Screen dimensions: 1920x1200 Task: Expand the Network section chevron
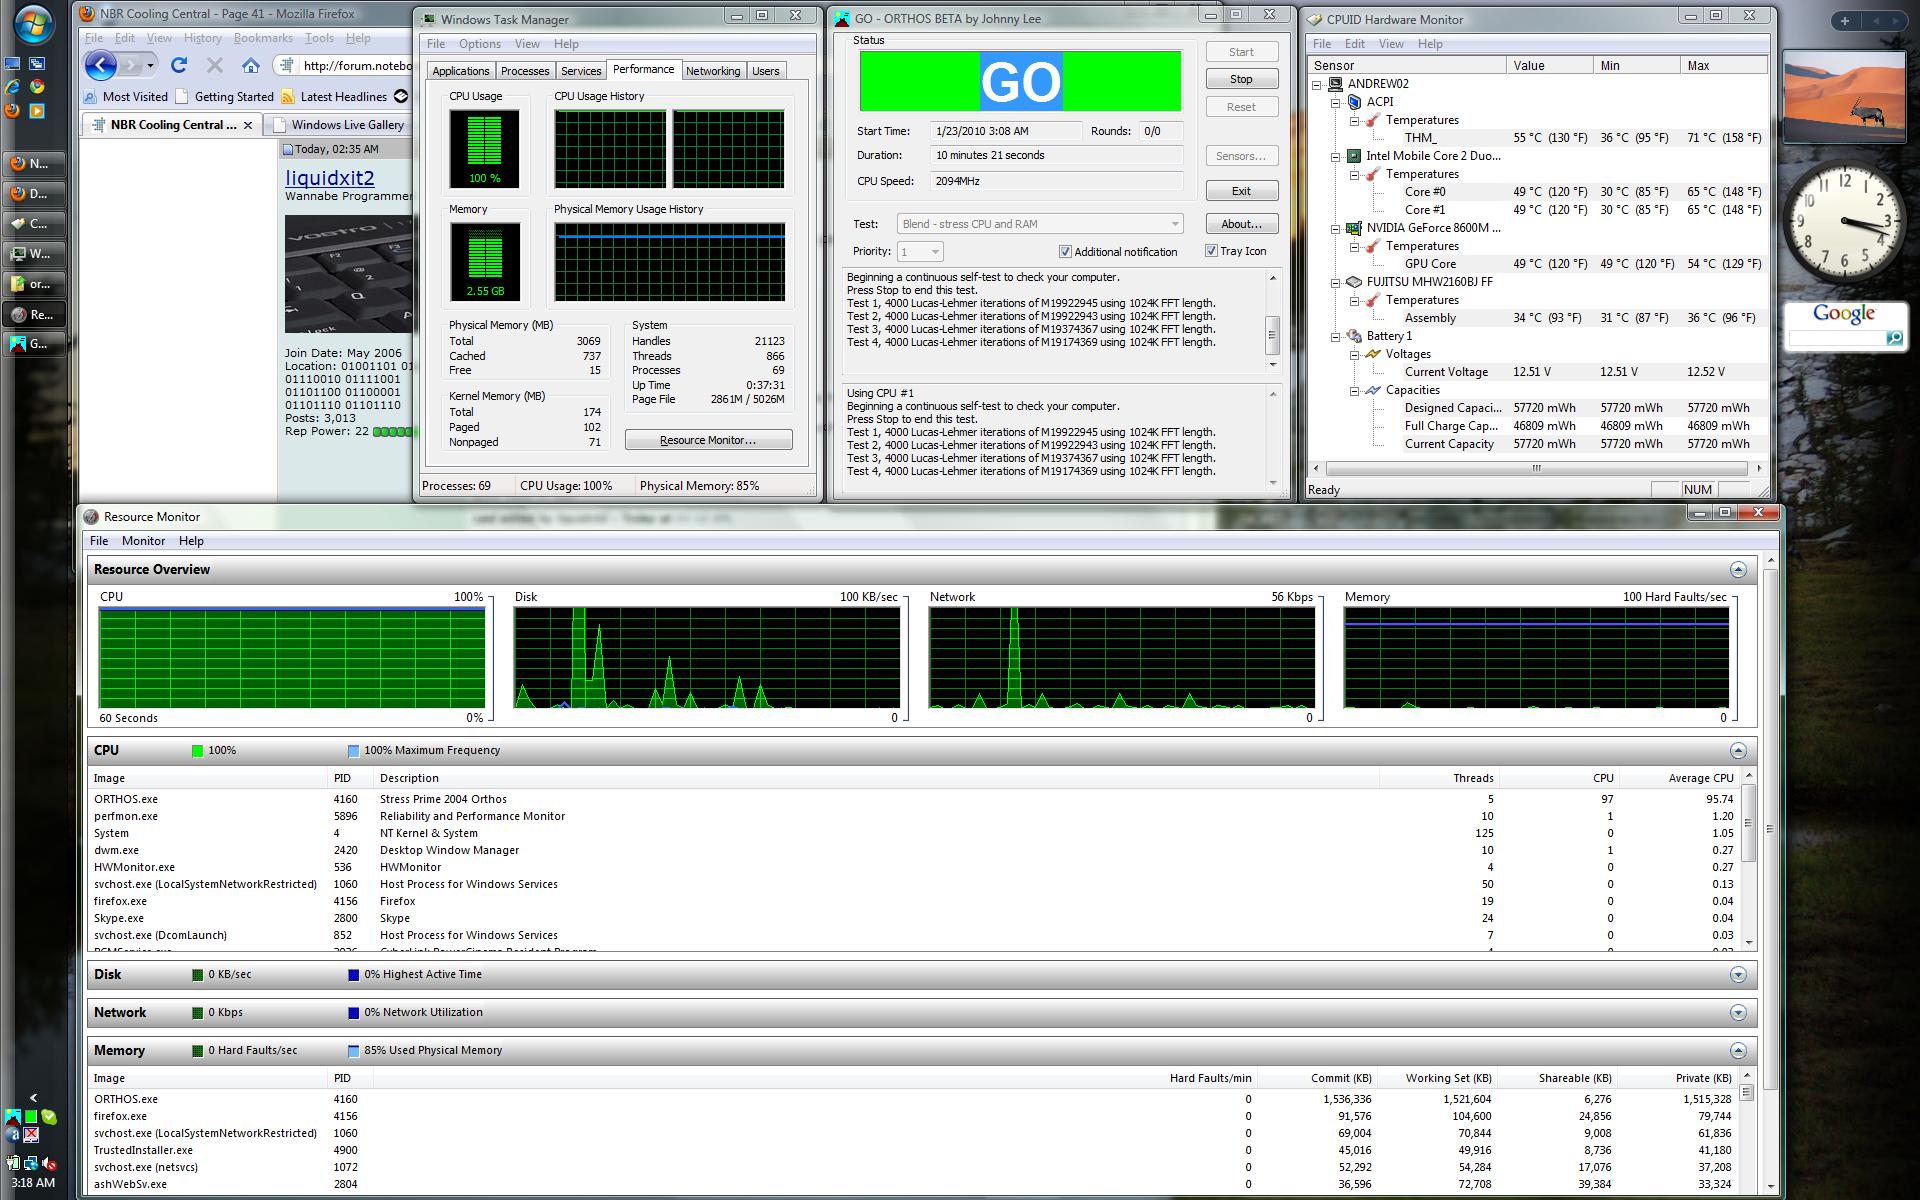pos(1738,1013)
